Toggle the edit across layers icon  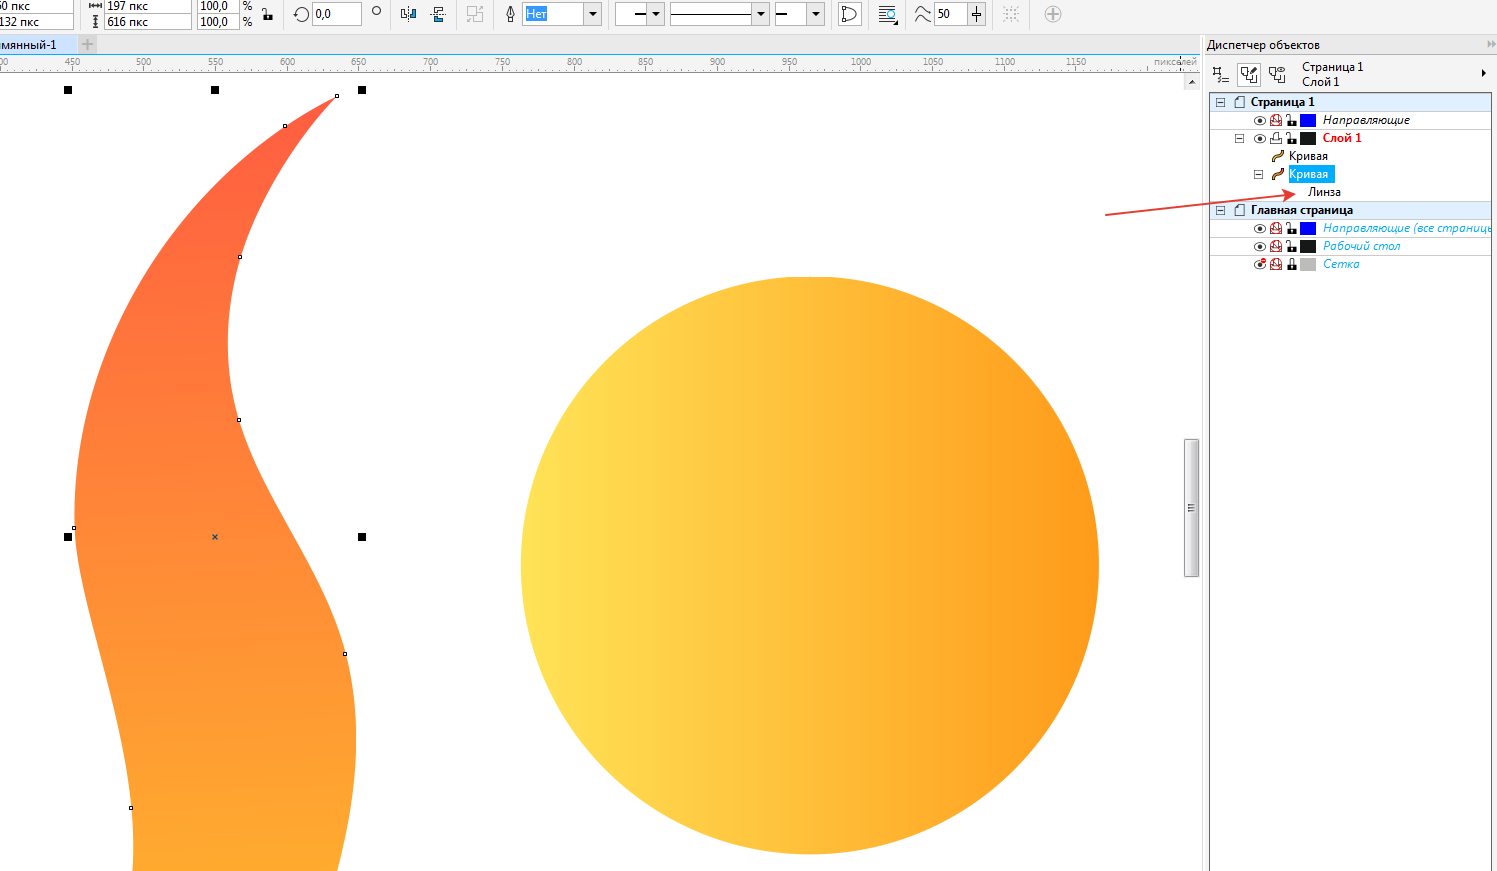pyautogui.click(x=1249, y=75)
